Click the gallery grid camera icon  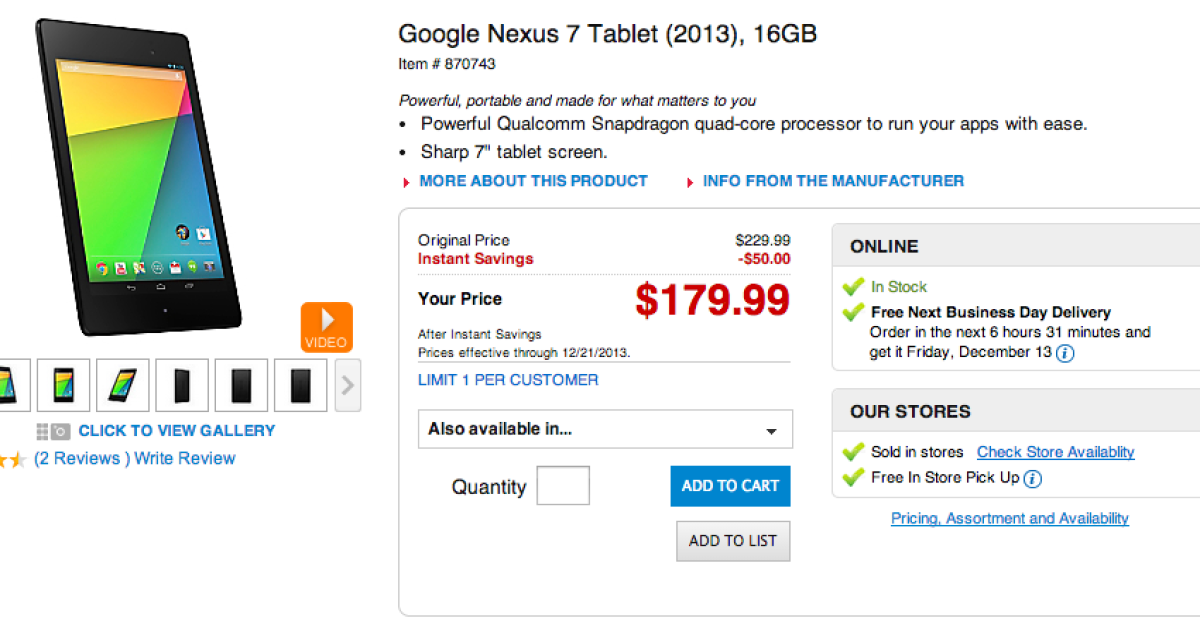tap(53, 431)
